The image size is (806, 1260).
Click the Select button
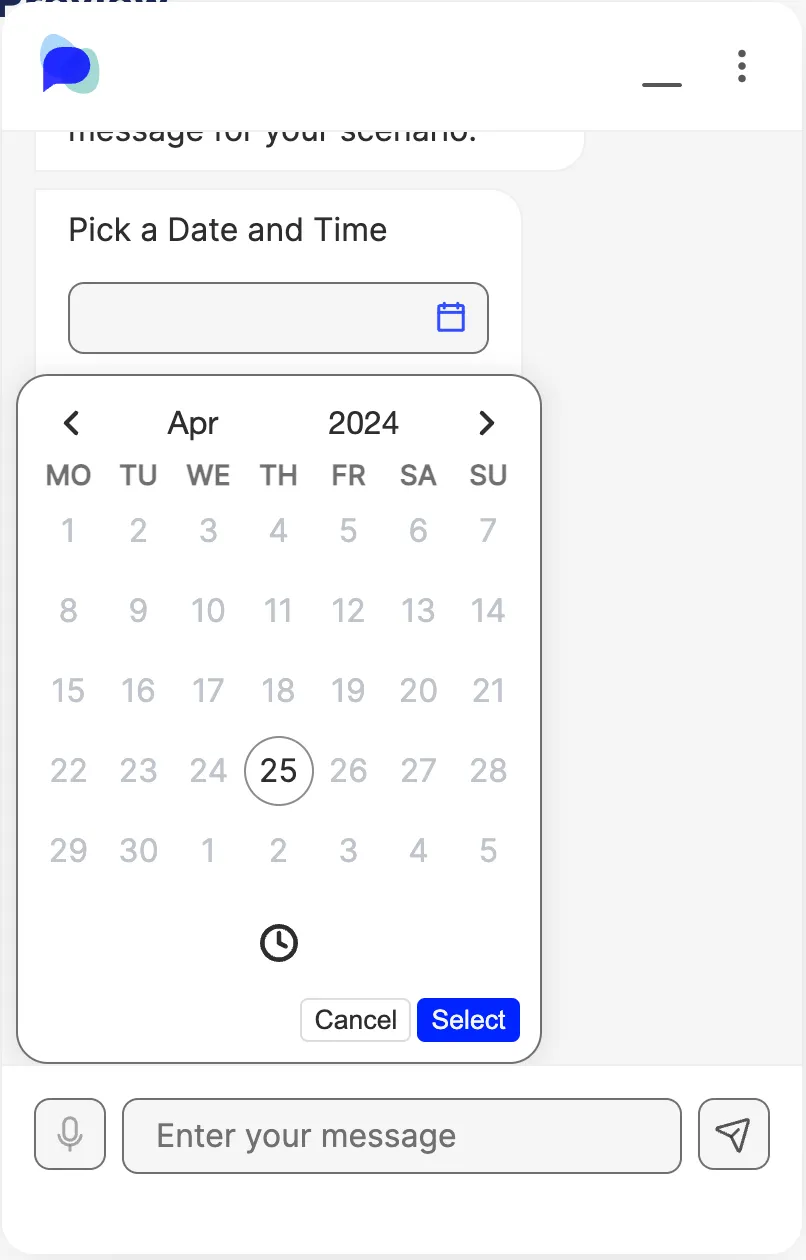(469, 1020)
